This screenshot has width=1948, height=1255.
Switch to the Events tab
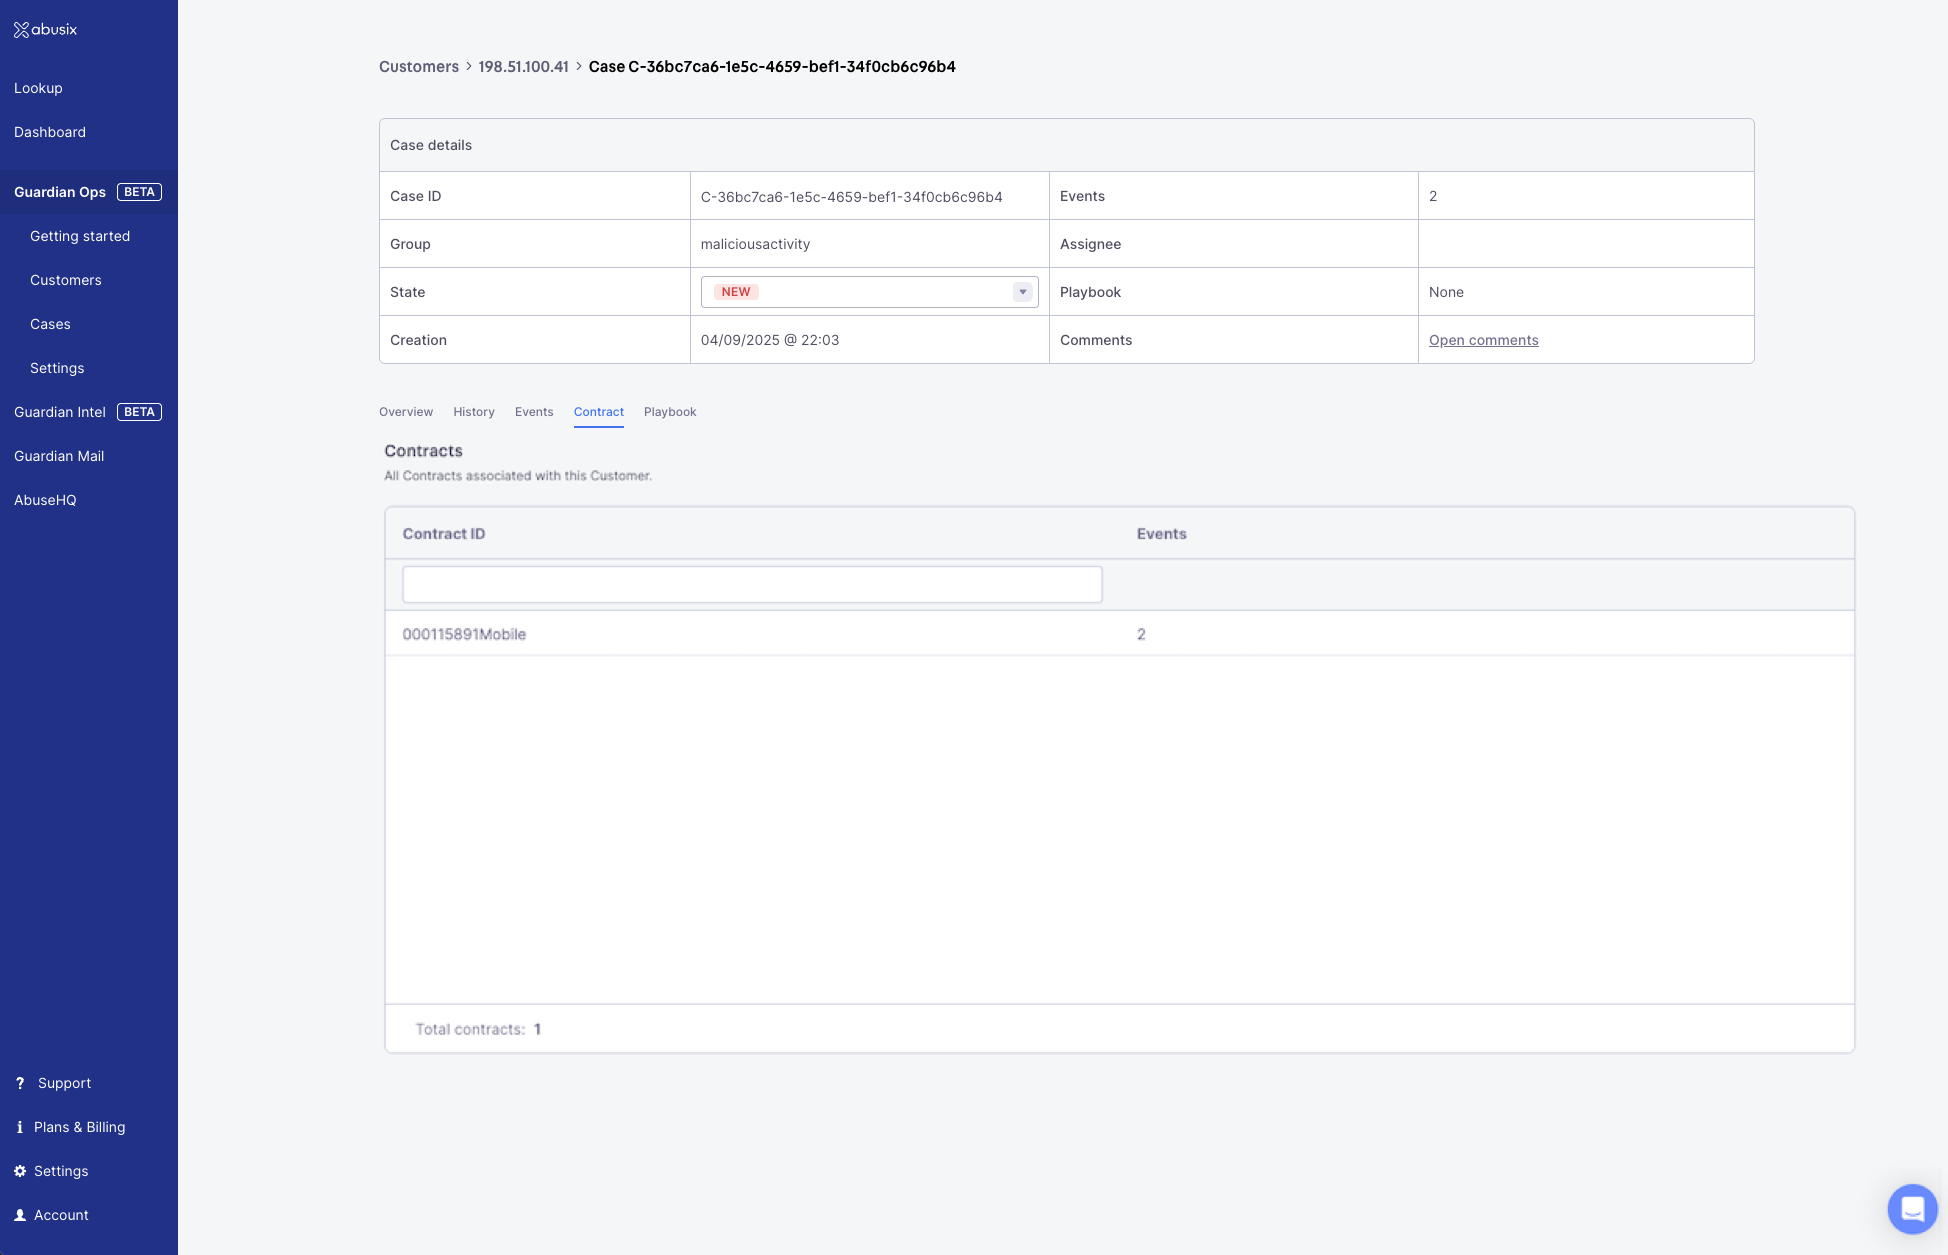coord(534,412)
